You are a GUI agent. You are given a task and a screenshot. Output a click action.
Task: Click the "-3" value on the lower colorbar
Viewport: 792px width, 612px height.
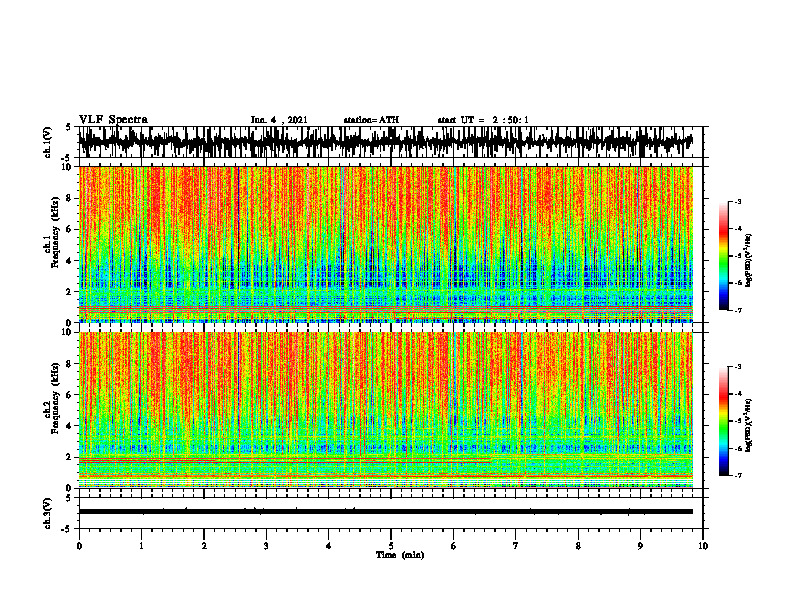[737, 367]
